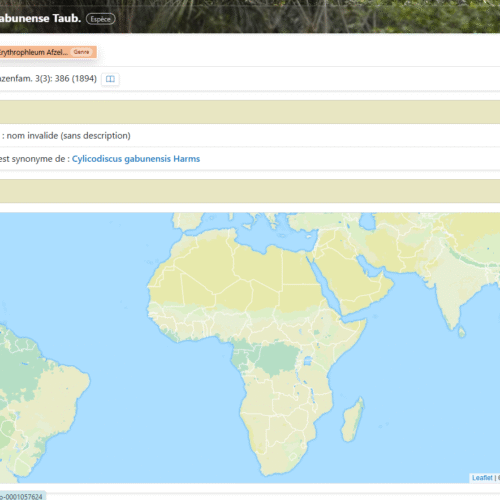Open the book reference icon beside 386 (1894)
The width and height of the screenshot is (500, 500).
click(x=110, y=79)
